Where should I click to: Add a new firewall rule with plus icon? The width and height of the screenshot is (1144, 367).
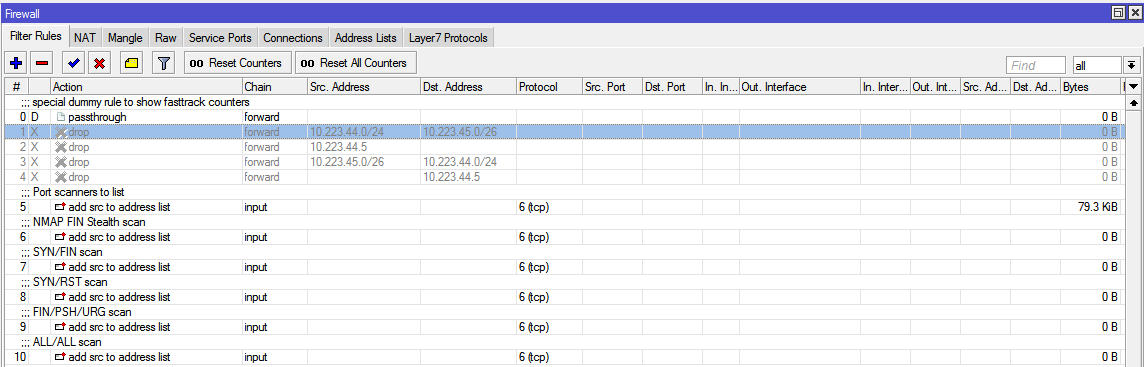point(16,63)
